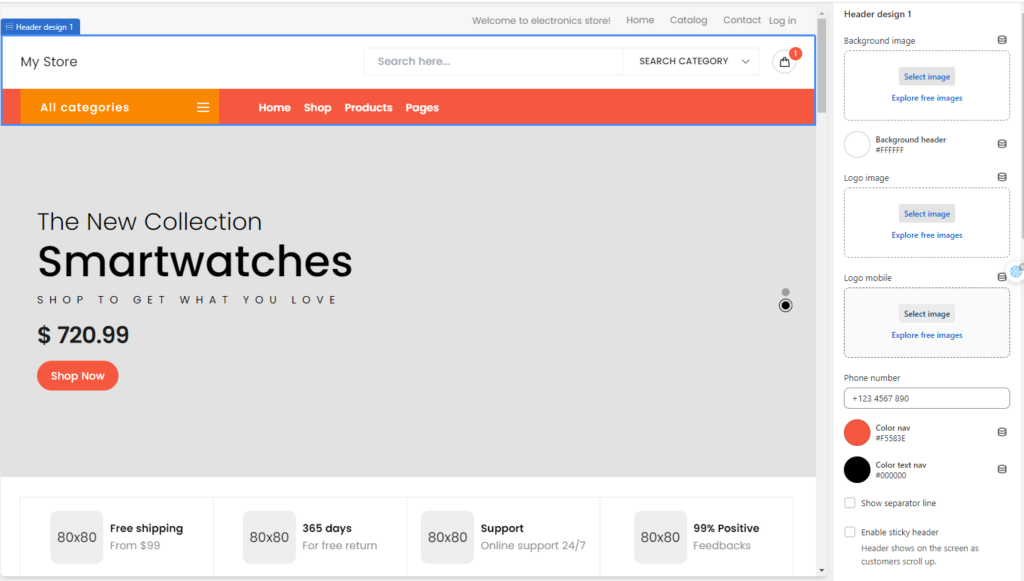Click Select image under Background image

point(927,76)
